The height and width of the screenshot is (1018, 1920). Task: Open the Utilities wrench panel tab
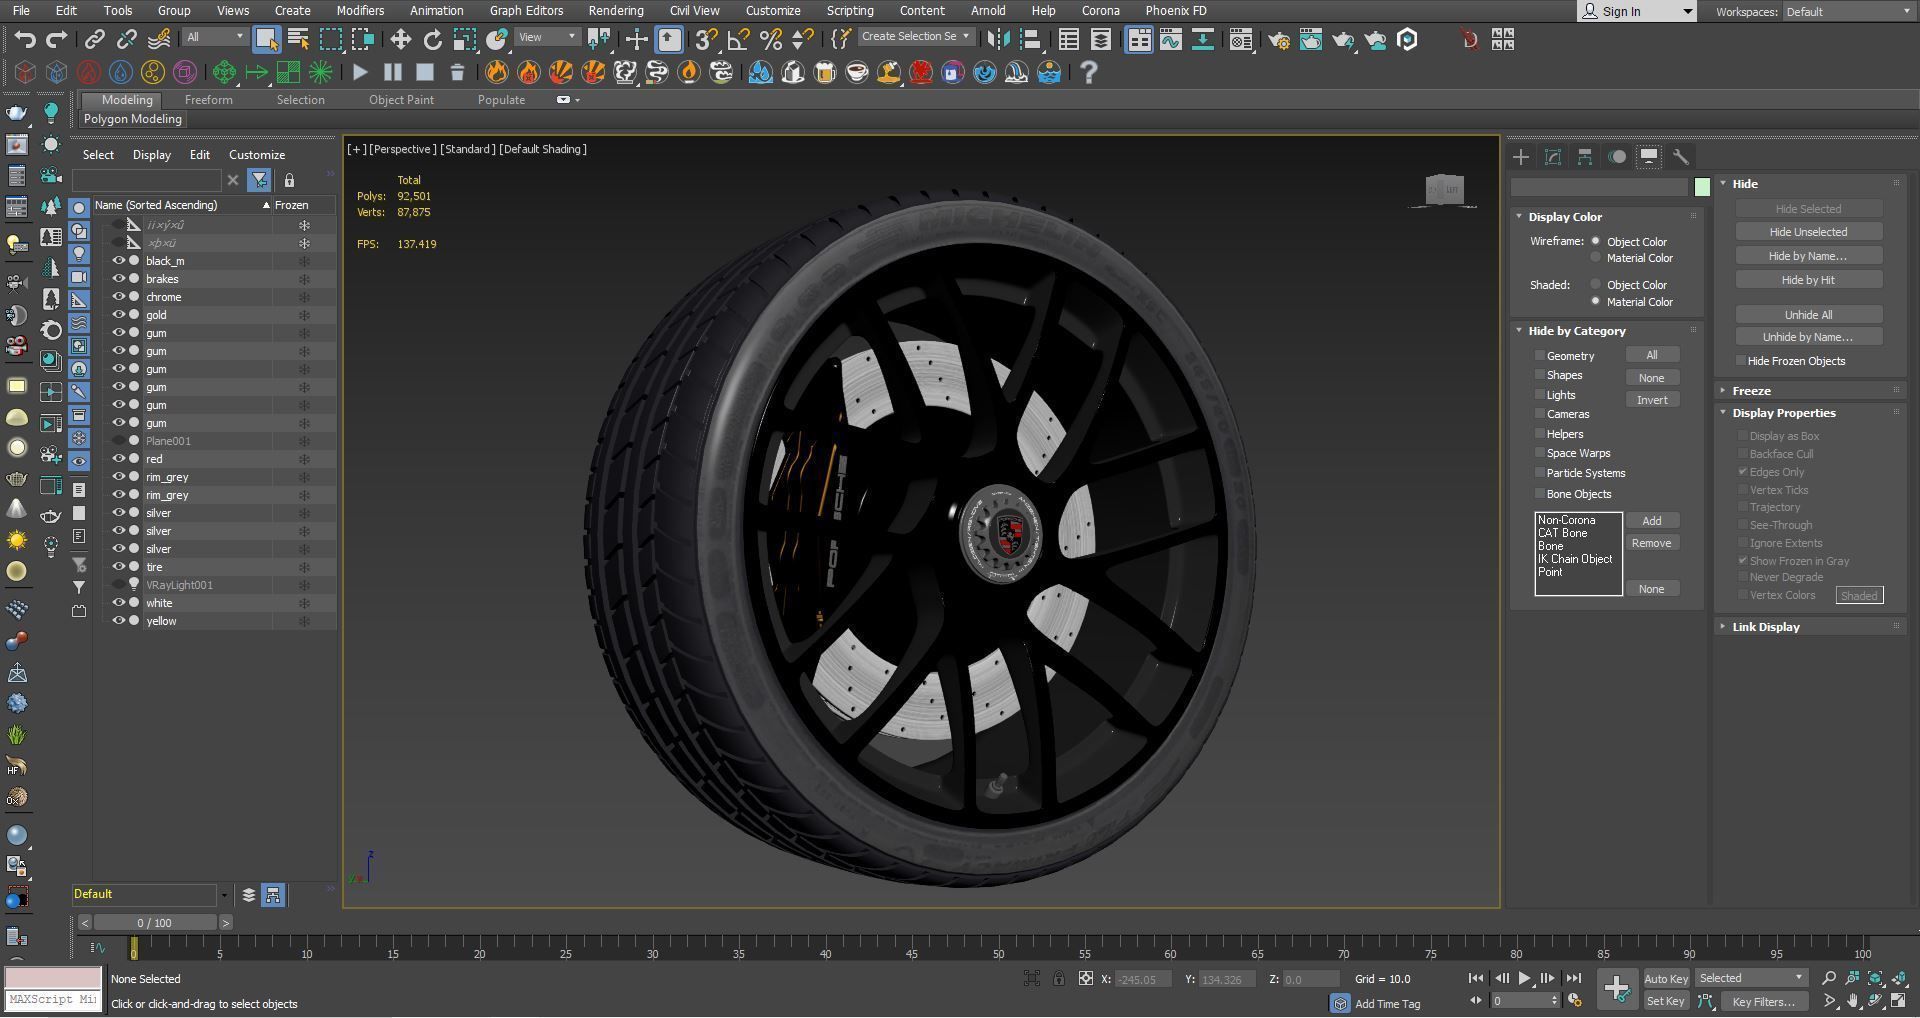1681,157
